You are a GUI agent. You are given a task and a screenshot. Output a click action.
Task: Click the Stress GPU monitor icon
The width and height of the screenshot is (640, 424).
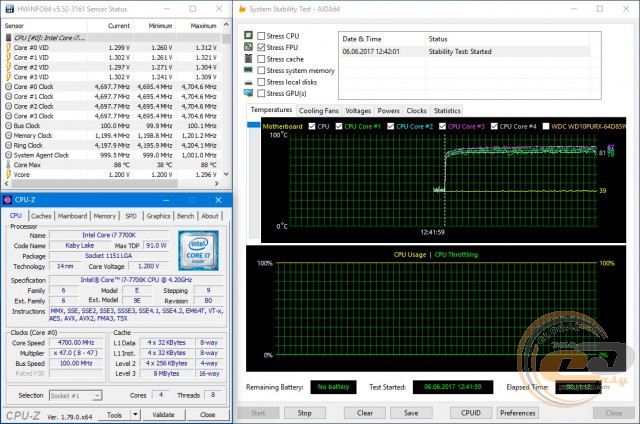point(248,93)
